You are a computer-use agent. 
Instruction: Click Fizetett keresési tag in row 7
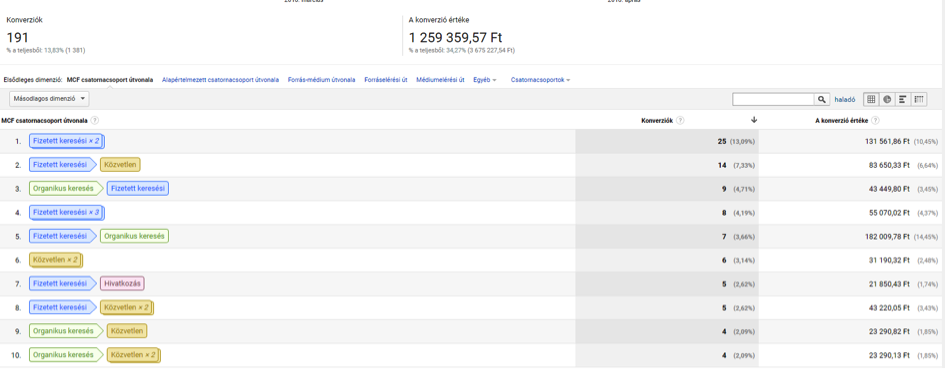(x=62, y=283)
